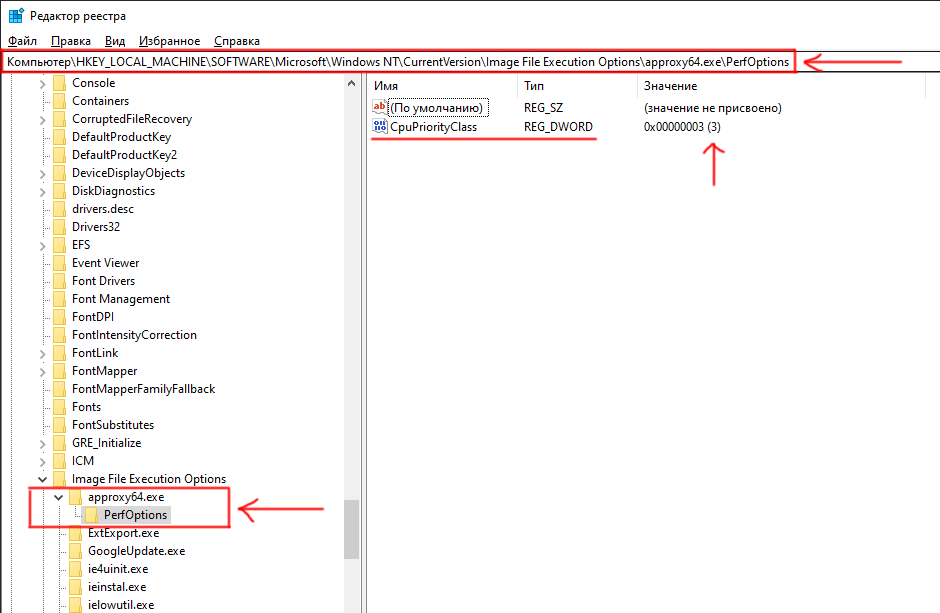Click the Font Drivers folder icon

(x=59, y=280)
